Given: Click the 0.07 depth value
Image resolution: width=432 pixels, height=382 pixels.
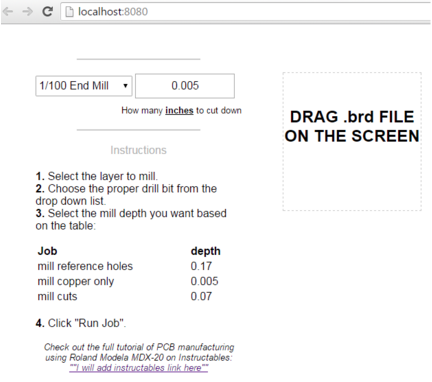Looking at the screenshot, I should click(x=201, y=296).
